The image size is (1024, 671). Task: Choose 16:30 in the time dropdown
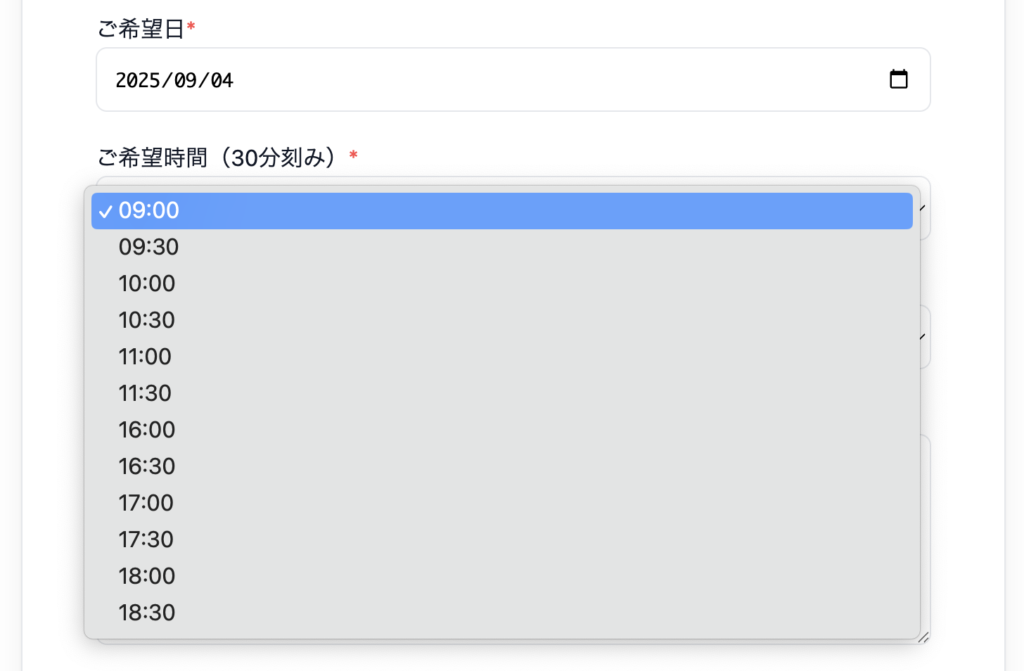tap(502, 466)
